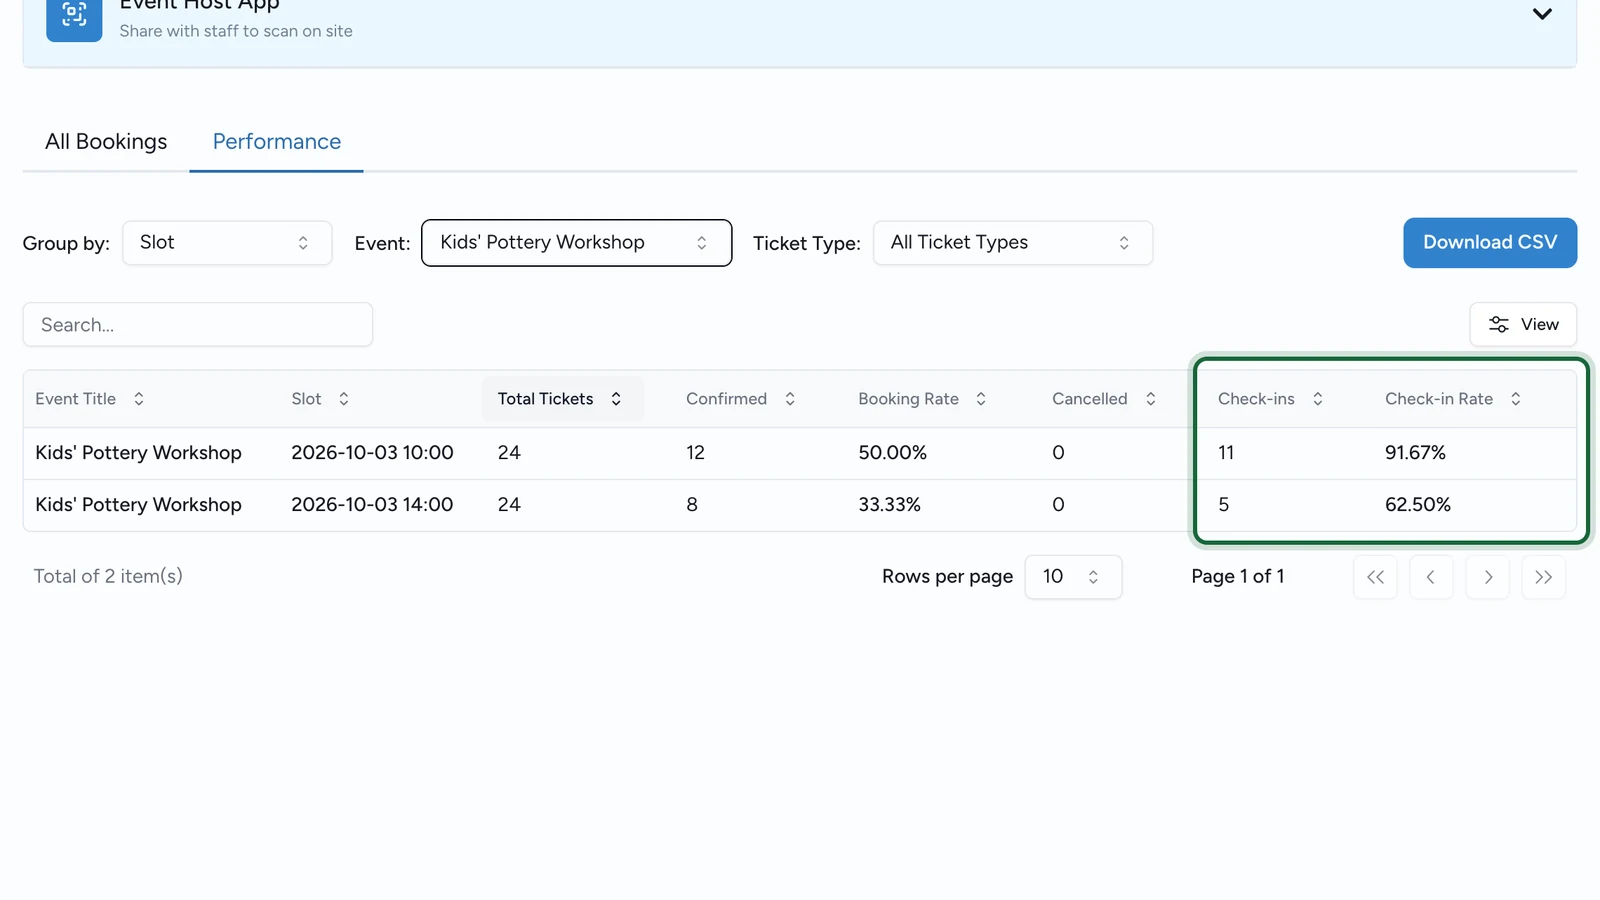This screenshot has height=900, width=1600.
Task: Sort by the Check-in Rate column
Action: (x=1453, y=399)
